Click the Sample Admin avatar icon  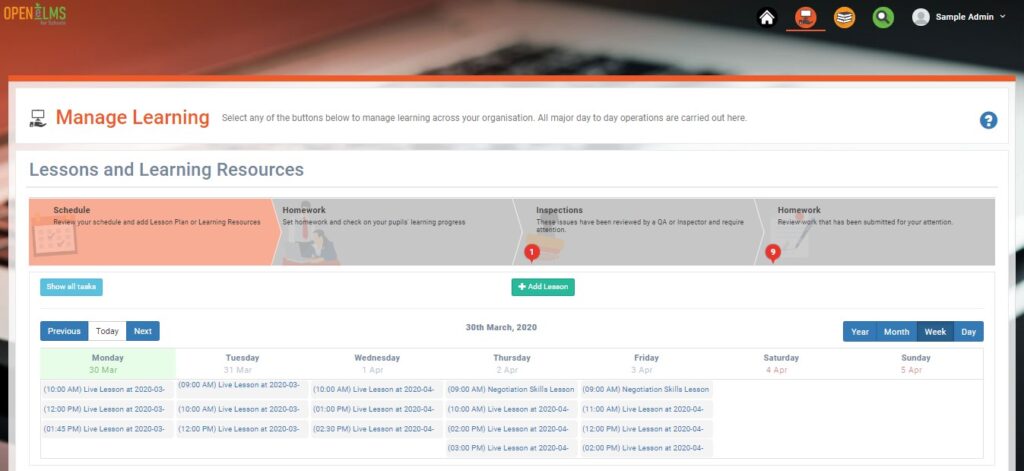pos(921,18)
